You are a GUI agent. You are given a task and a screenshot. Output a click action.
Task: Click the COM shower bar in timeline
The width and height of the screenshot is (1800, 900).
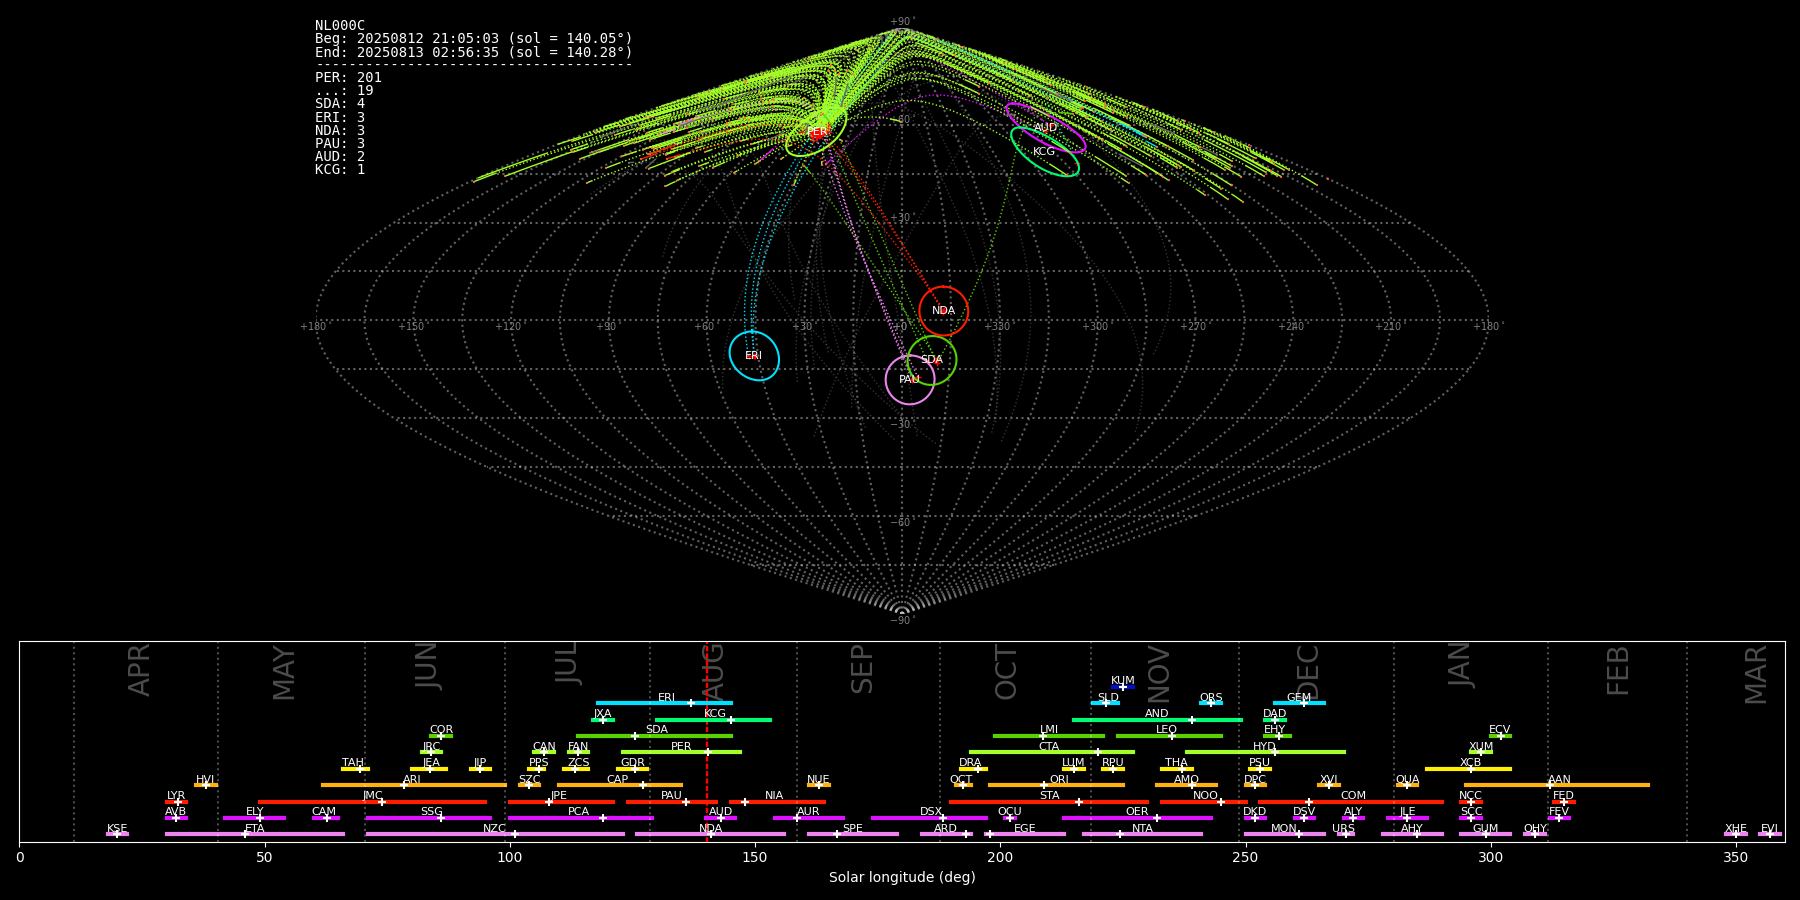click(1352, 801)
